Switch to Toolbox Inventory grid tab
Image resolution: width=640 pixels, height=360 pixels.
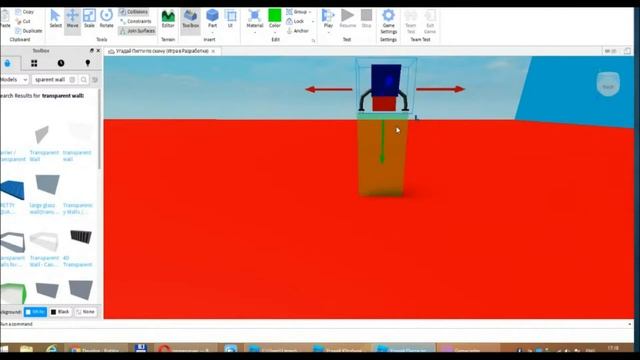coord(34,63)
